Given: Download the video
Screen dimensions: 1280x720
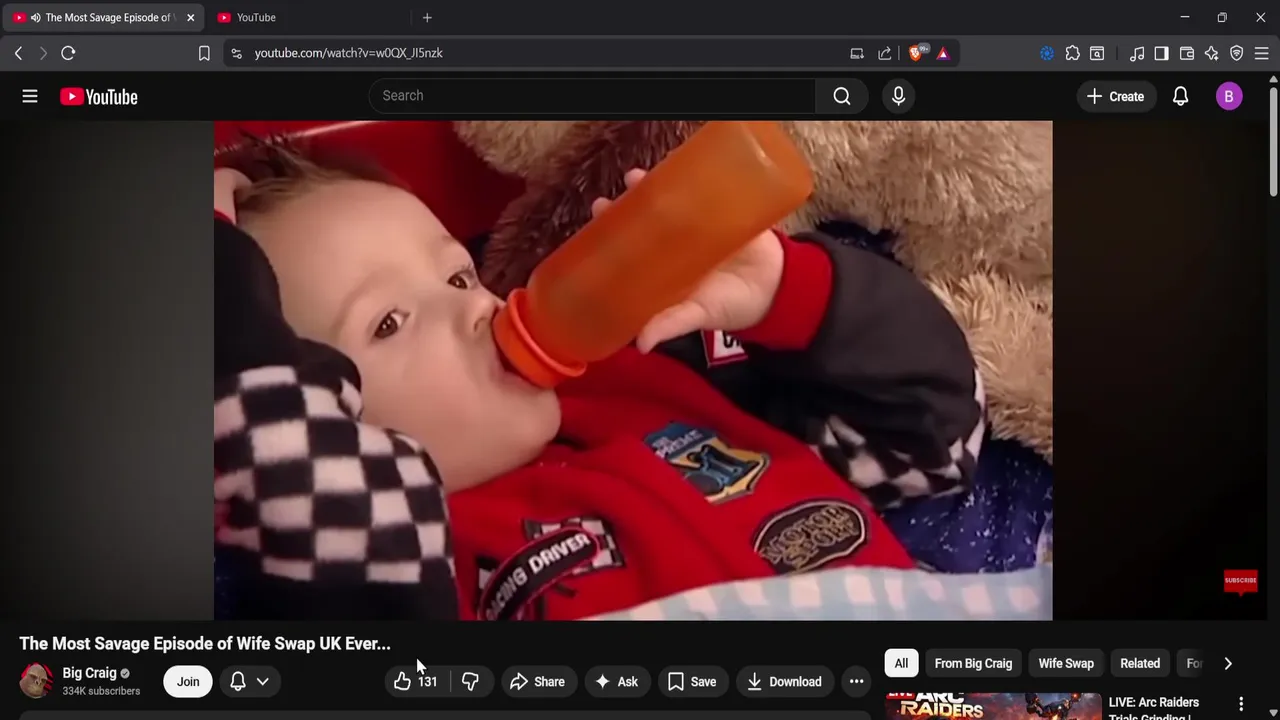Looking at the screenshot, I should click(785, 682).
